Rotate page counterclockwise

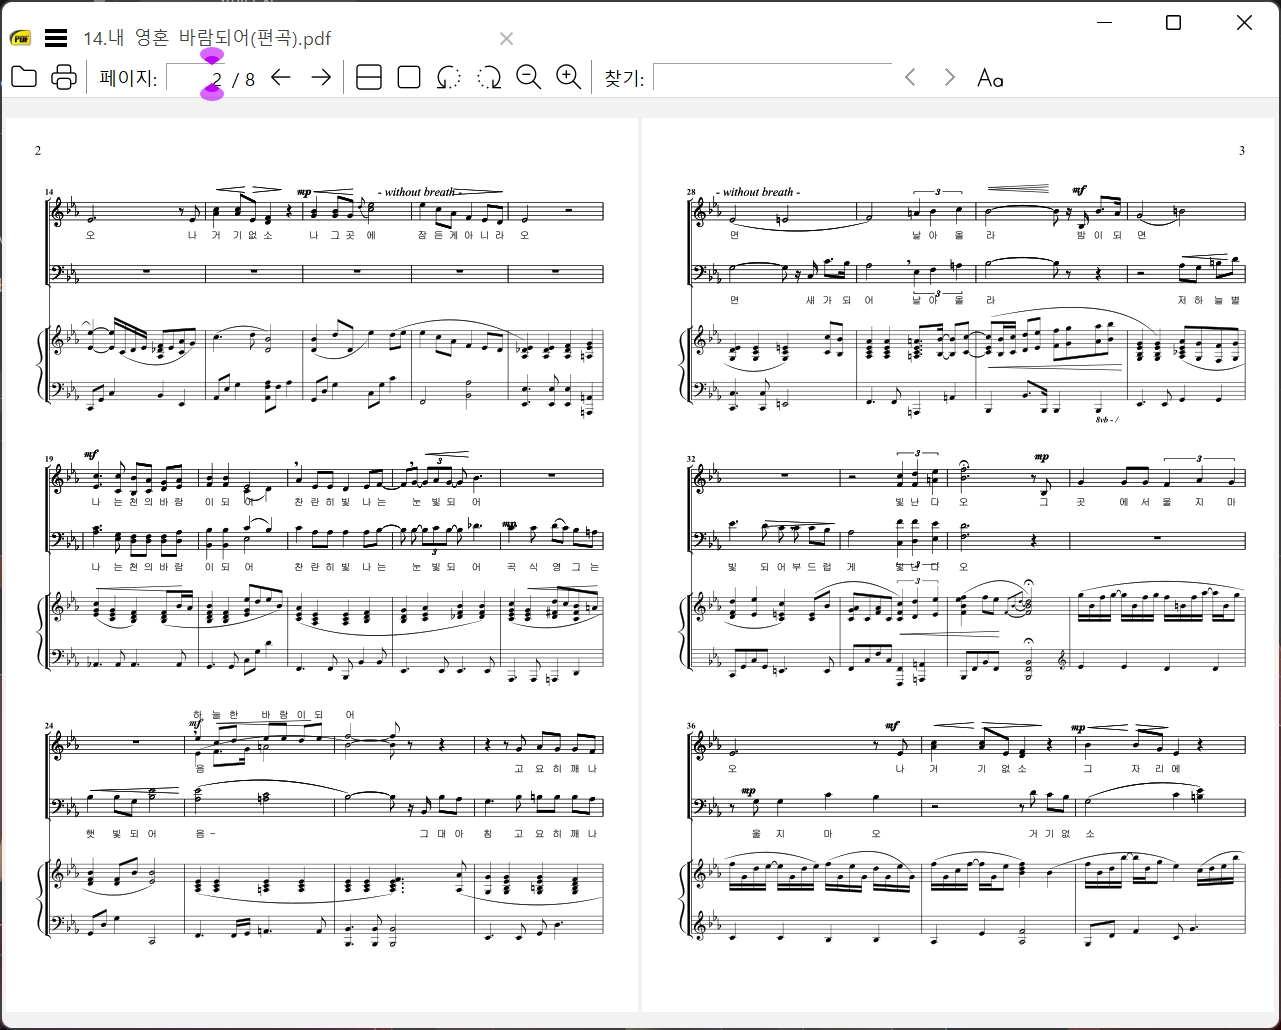point(449,77)
